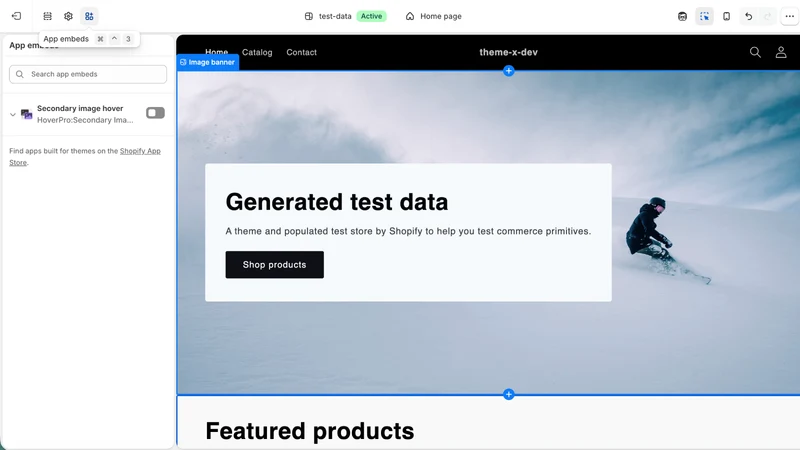Image resolution: width=800 pixels, height=450 pixels.
Task: Focus the Search app embeds field
Action: (88, 74)
